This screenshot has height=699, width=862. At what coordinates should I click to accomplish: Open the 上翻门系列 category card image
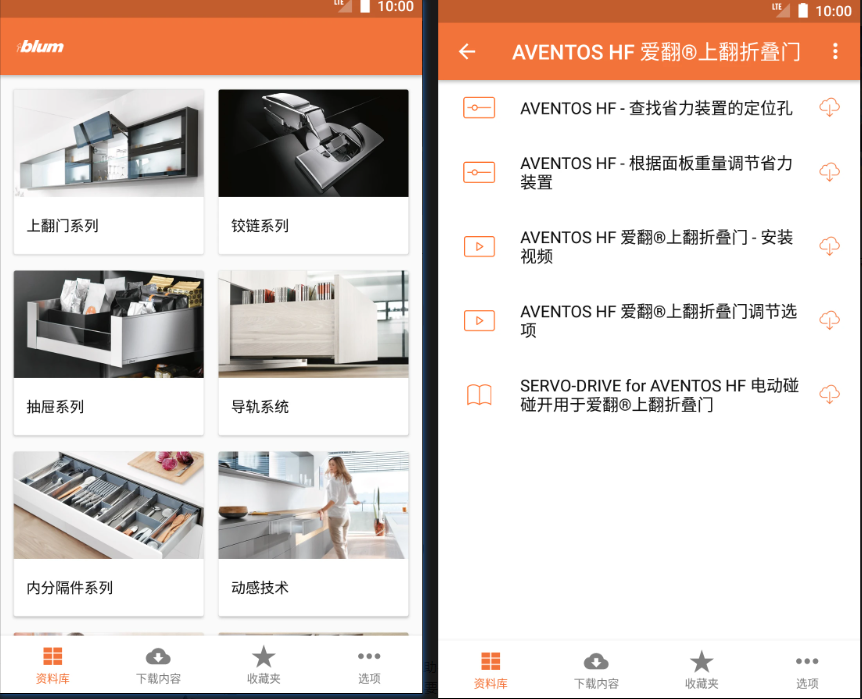[x=109, y=143]
